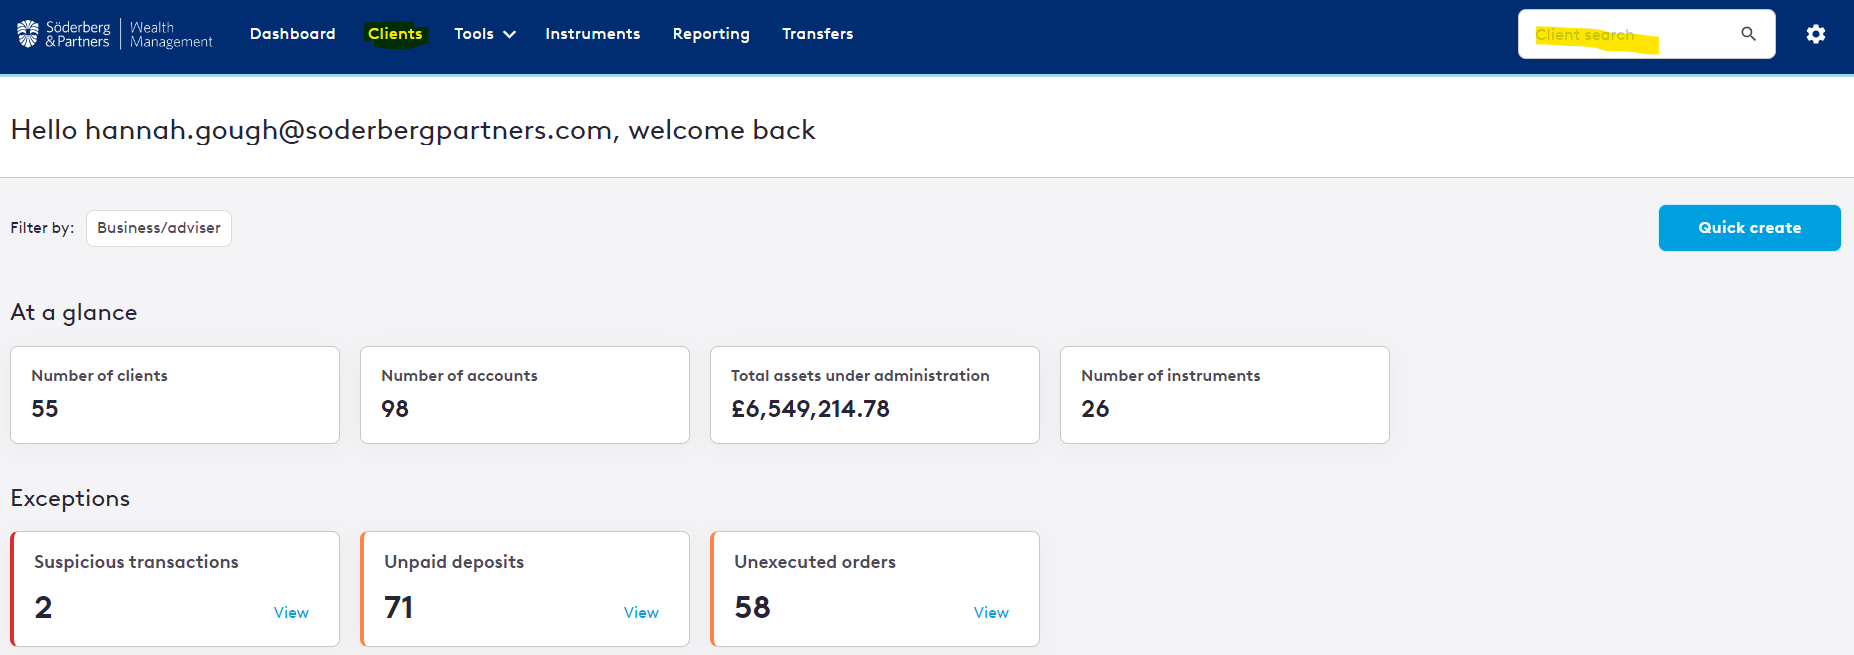Select the Number of accounts card
1854x655 pixels.
[525, 395]
